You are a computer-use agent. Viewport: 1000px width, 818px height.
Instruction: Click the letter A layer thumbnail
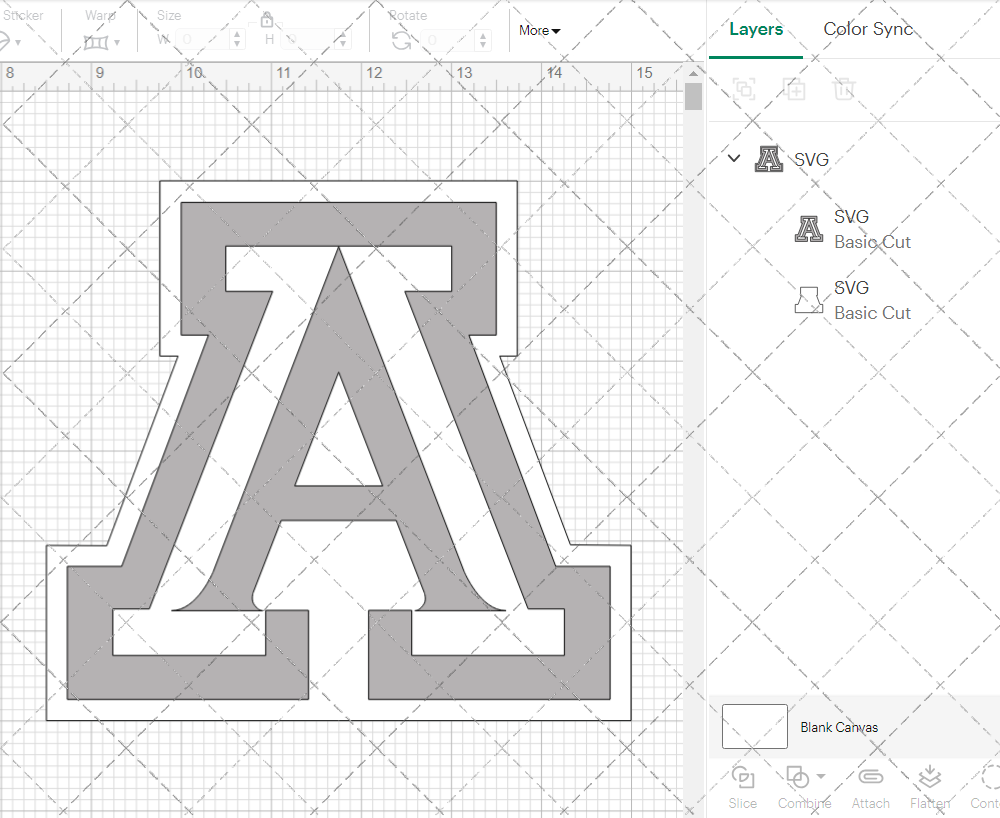pyautogui.click(x=809, y=229)
